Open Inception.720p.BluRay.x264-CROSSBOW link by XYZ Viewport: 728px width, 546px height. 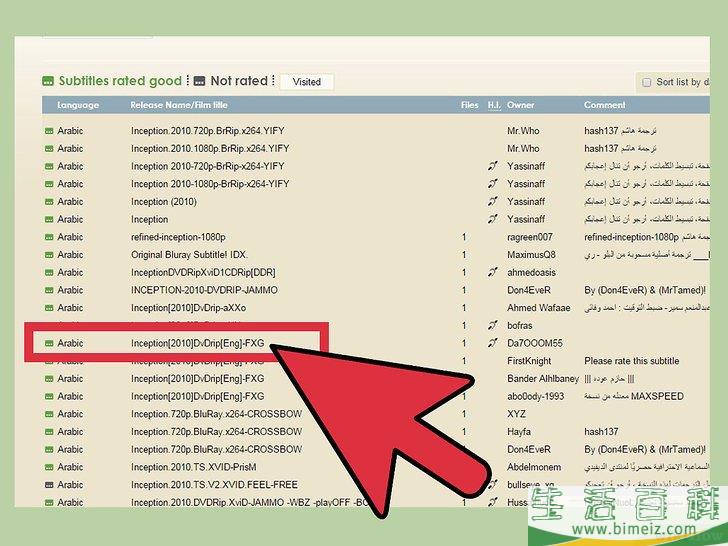pos(216,414)
